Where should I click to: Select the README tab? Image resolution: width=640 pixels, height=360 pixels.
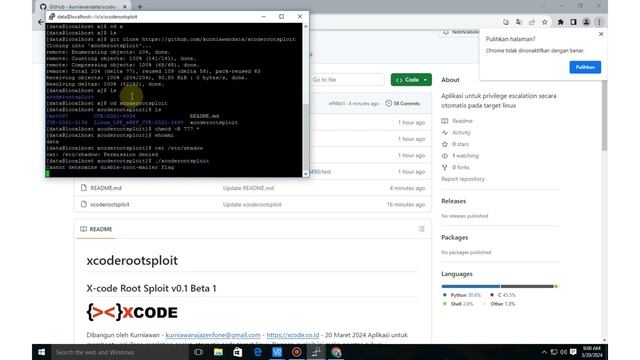tap(96, 229)
